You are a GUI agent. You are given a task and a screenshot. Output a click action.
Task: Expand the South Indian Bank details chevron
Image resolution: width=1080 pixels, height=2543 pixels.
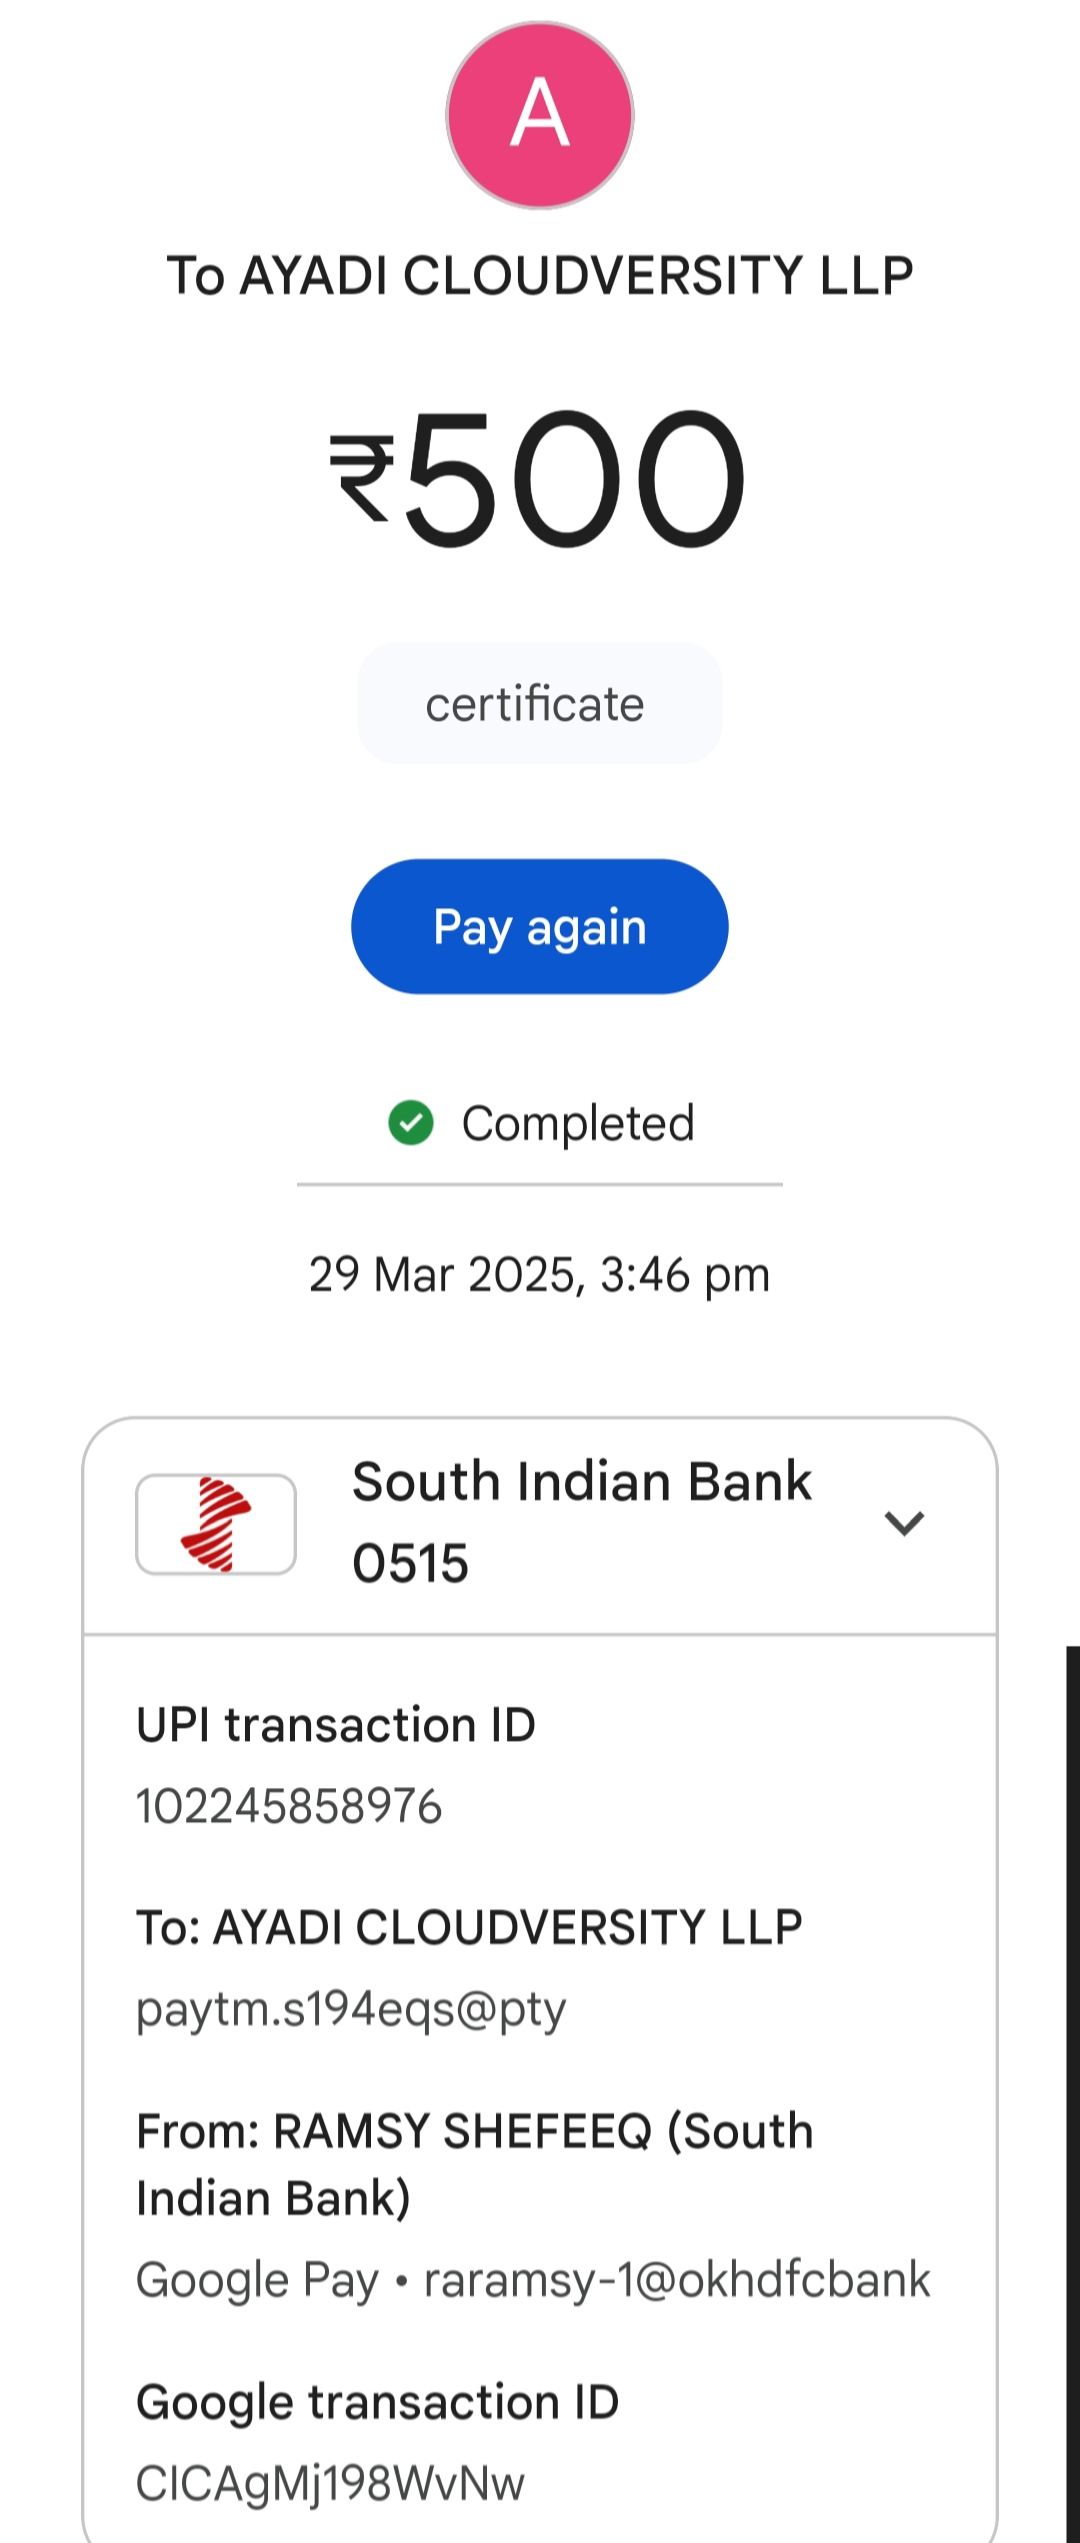pyautogui.click(x=904, y=1523)
